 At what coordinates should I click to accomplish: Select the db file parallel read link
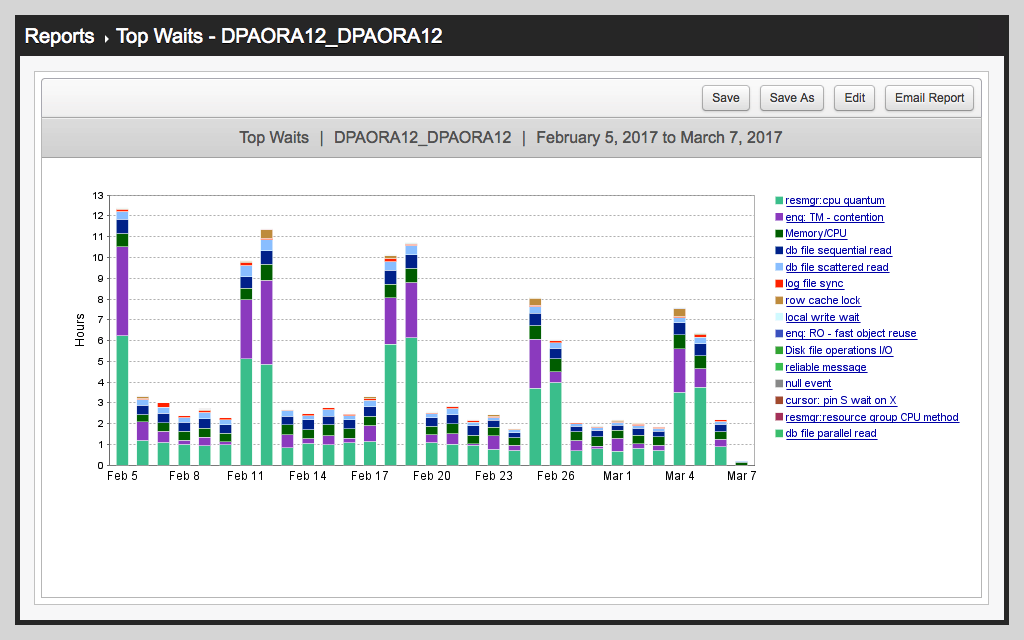(x=830, y=434)
